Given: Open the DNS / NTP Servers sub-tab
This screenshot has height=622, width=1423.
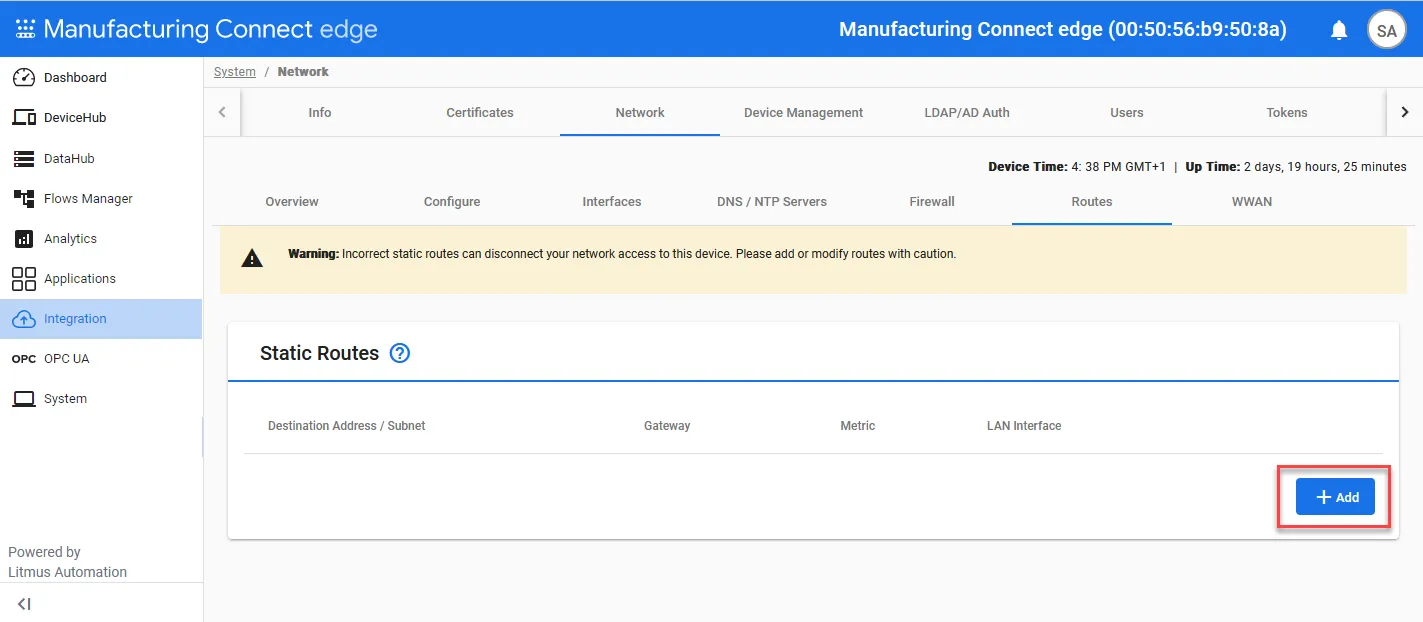Looking at the screenshot, I should (x=772, y=202).
